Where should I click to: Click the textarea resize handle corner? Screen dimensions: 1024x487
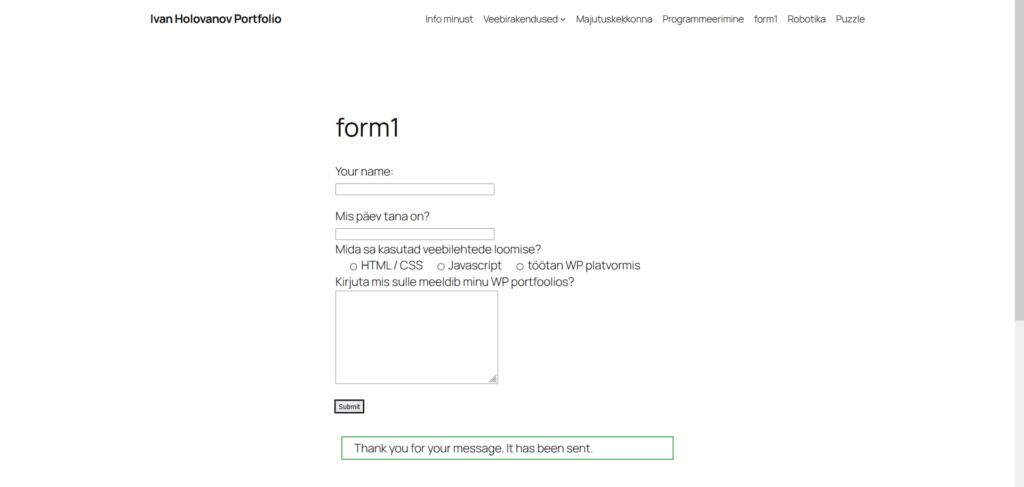click(x=493, y=379)
